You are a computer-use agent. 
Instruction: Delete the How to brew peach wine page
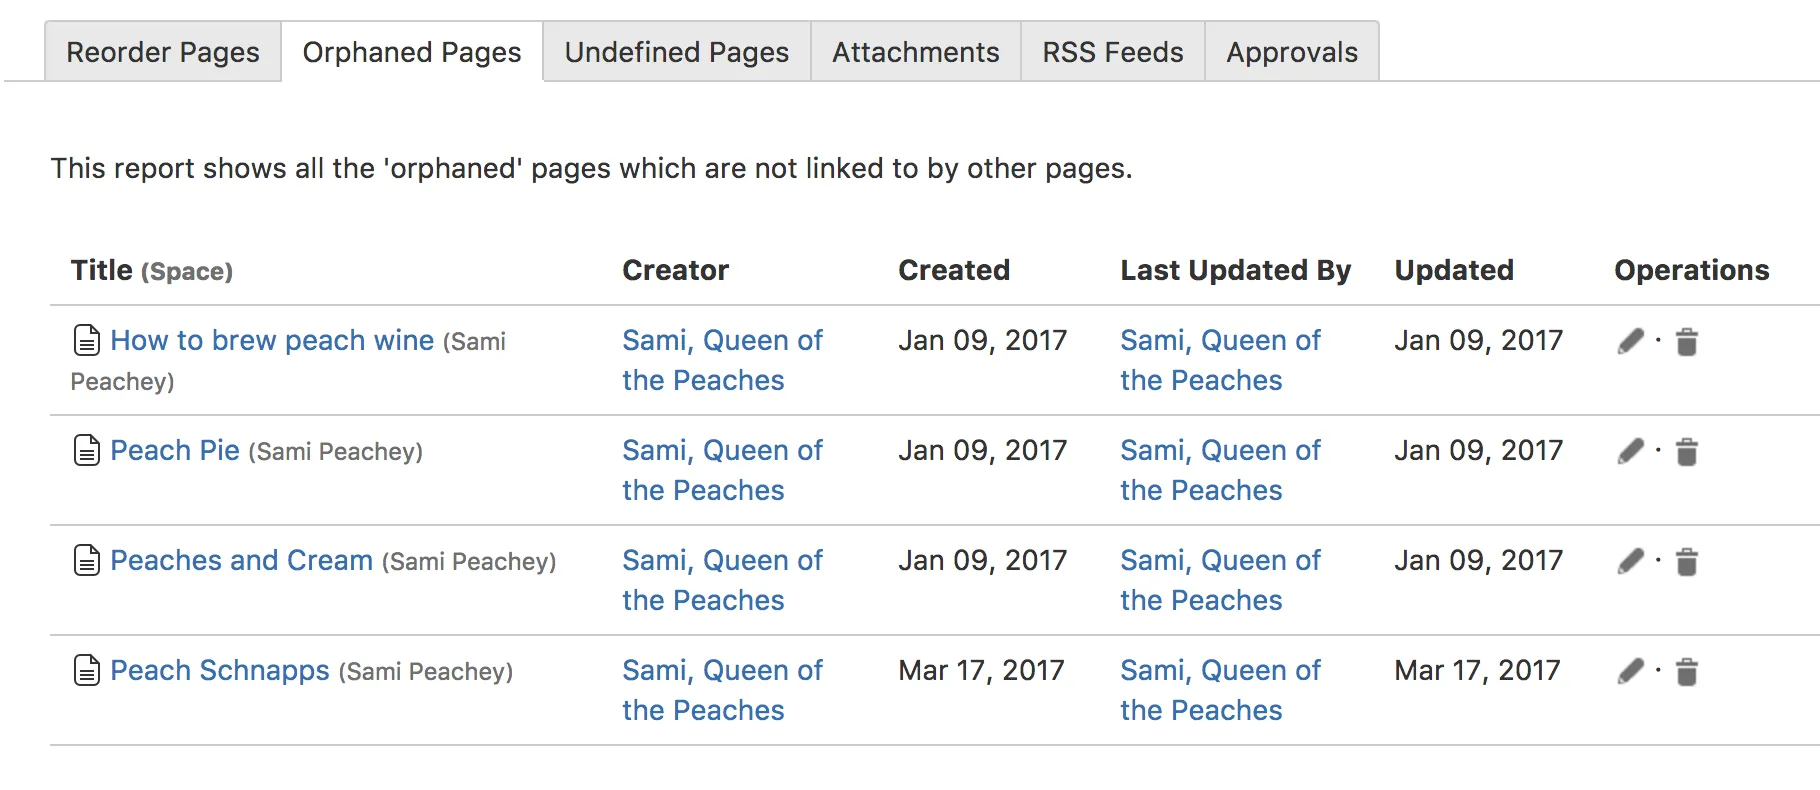coord(1687,342)
